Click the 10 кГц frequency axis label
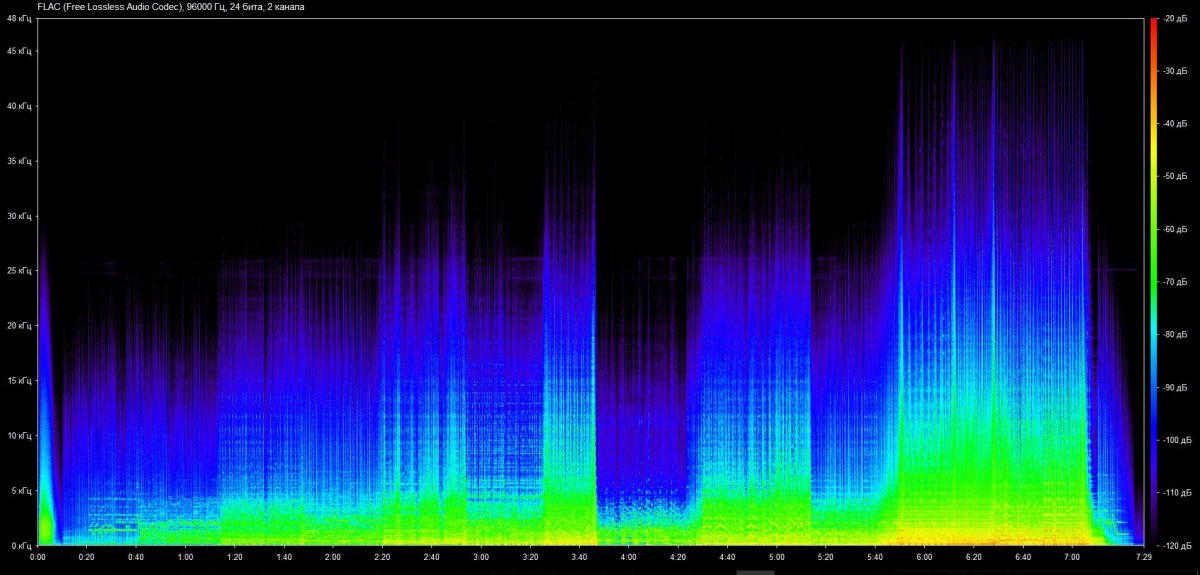1200x575 pixels. tap(17, 436)
